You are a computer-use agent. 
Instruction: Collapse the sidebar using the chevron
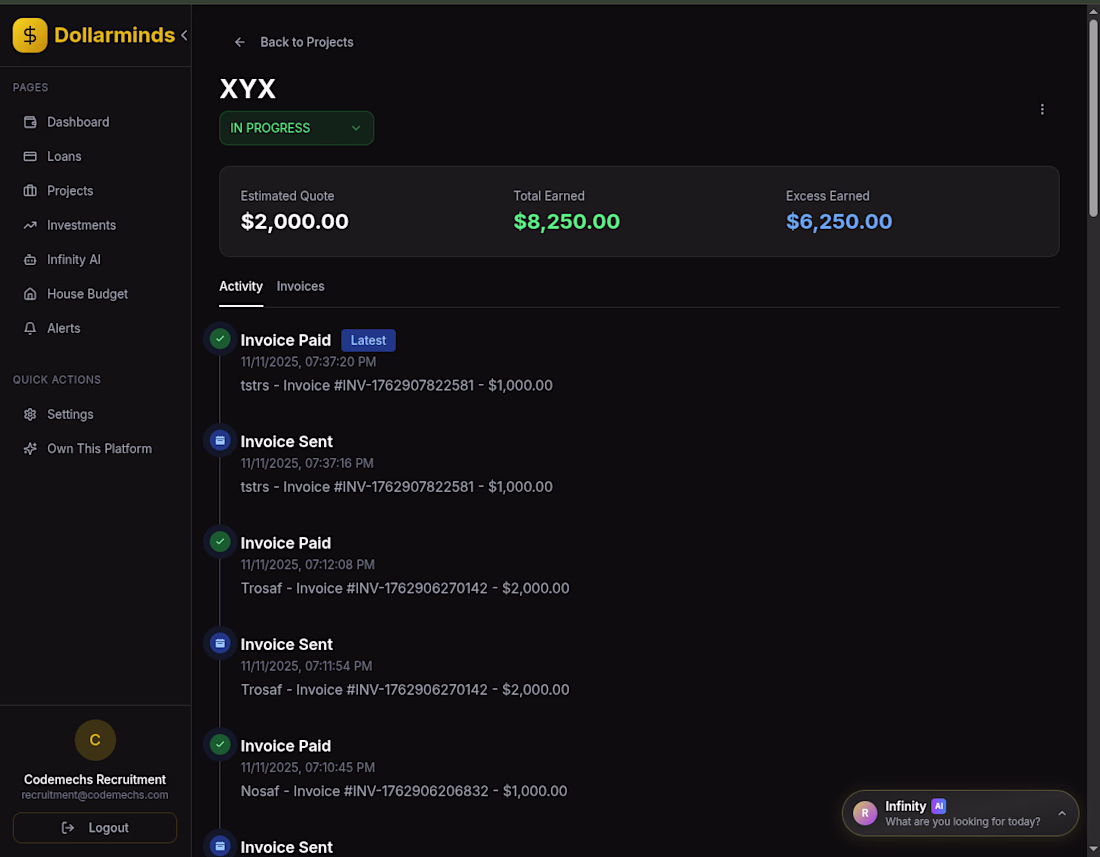(x=184, y=35)
